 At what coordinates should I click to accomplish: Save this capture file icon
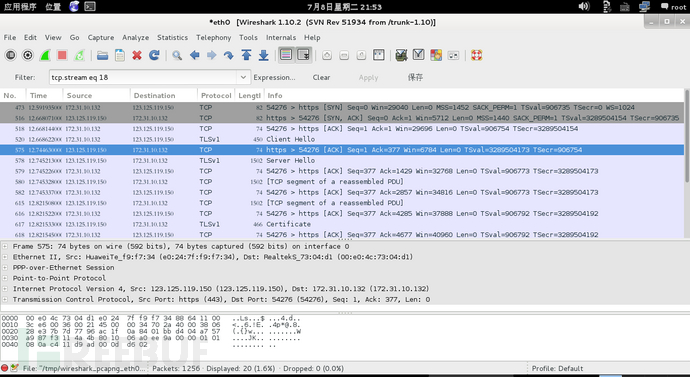[120, 55]
